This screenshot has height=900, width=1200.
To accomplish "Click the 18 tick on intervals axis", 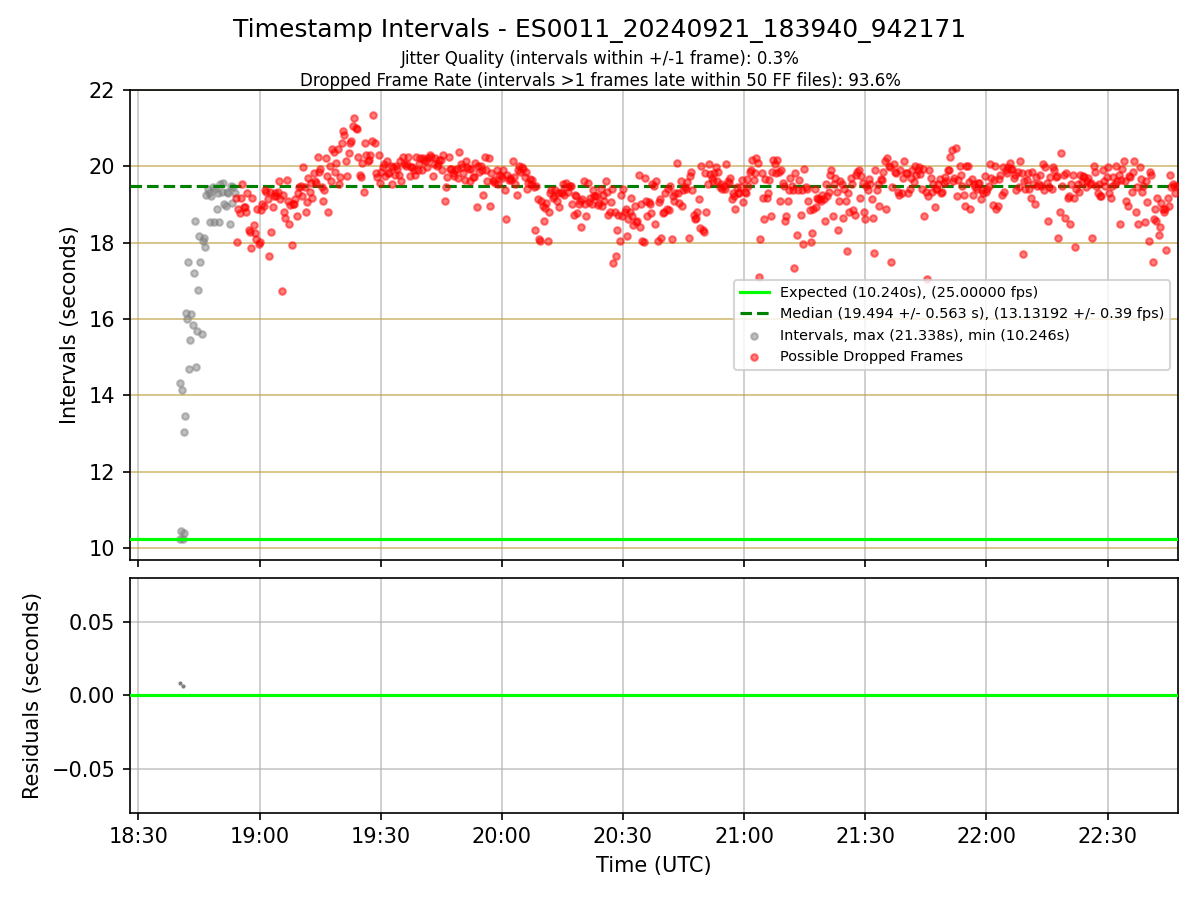I will coord(103,243).
